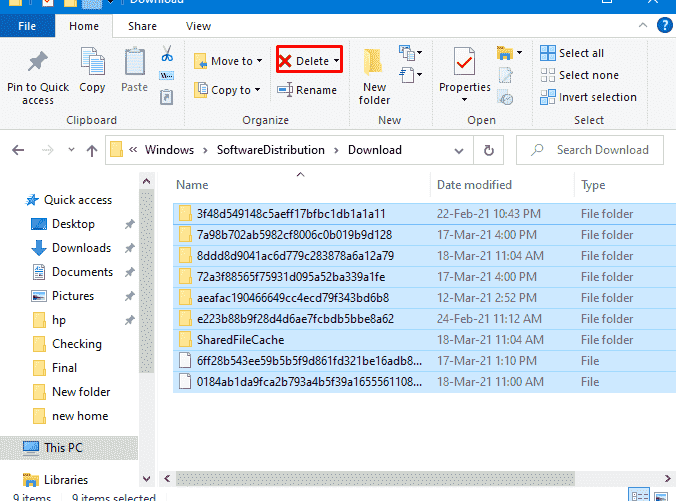
Task: Click the This PC computer icon
Action: pos(31,448)
